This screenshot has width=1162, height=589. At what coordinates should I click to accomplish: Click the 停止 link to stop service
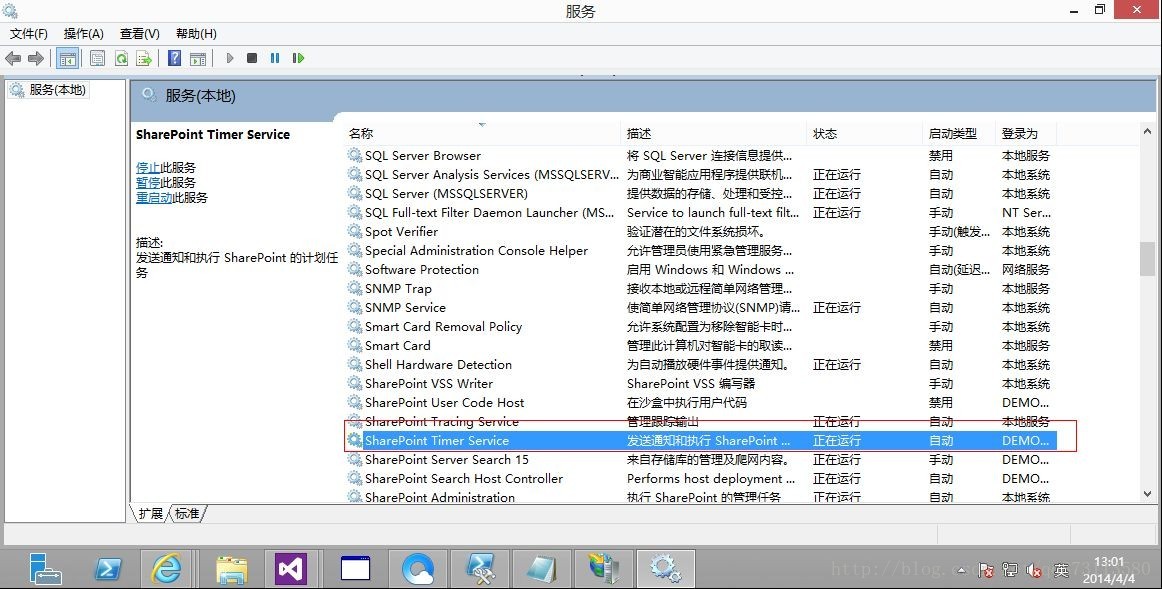(147, 167)
